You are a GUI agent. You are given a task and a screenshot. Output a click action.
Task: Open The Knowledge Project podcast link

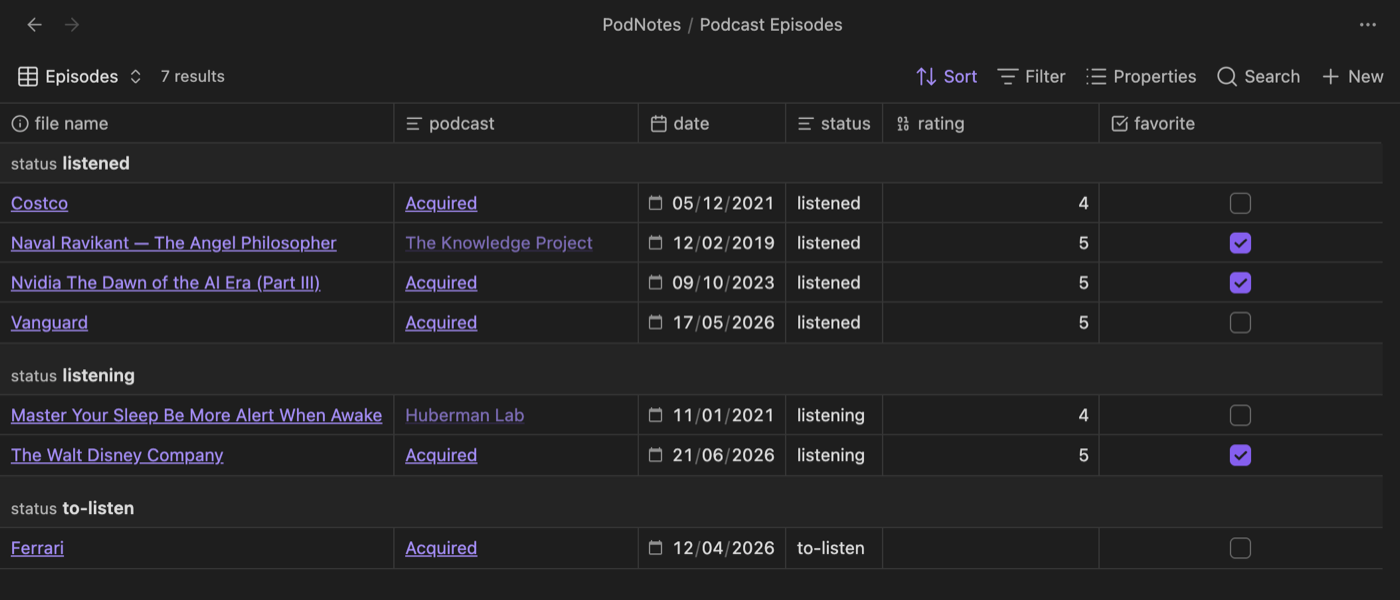pyautogui.click(x=499, y=243)
